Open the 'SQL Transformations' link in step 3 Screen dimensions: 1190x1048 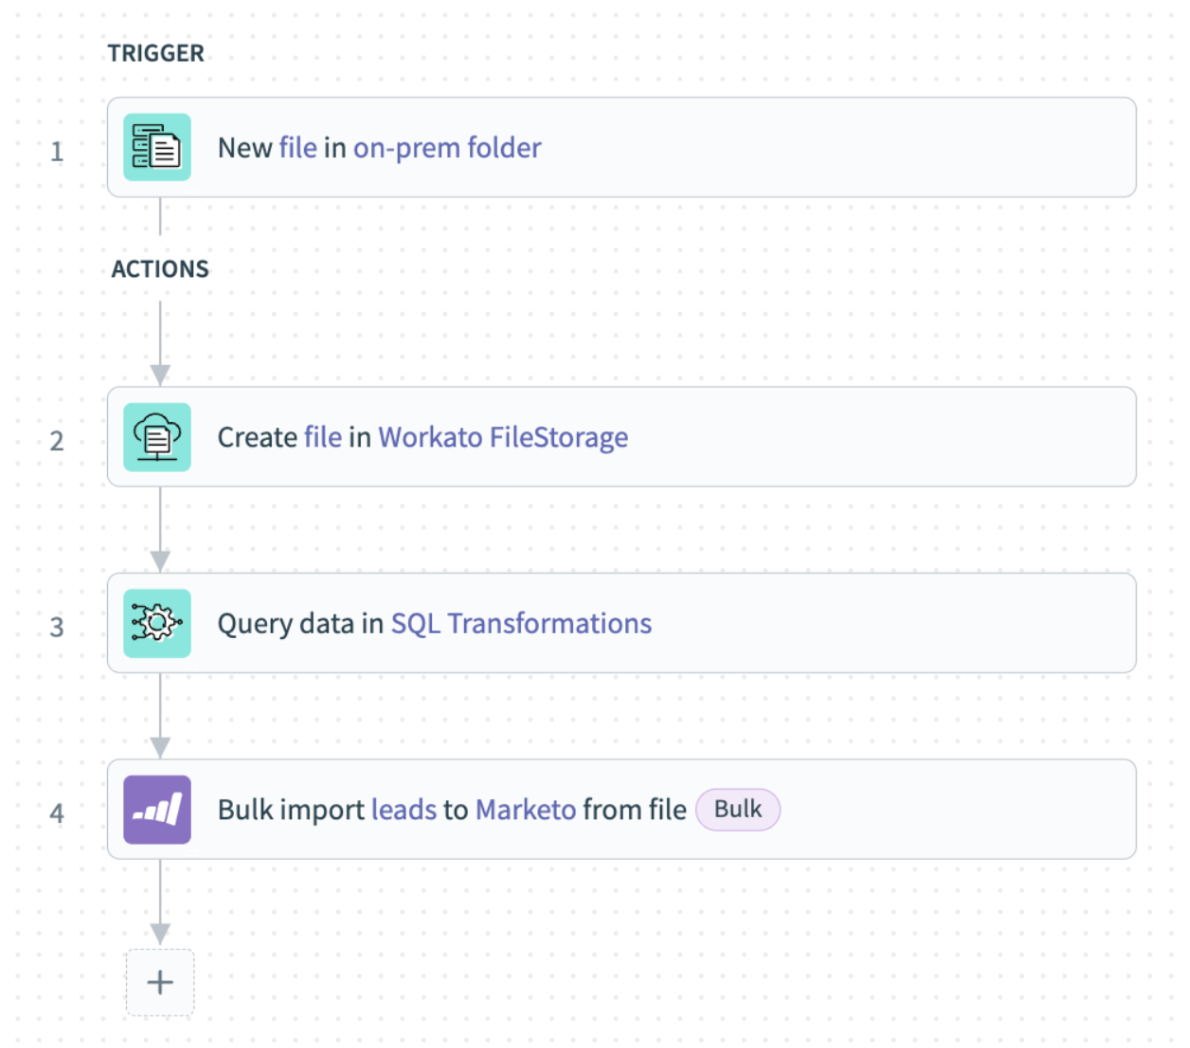520,623
